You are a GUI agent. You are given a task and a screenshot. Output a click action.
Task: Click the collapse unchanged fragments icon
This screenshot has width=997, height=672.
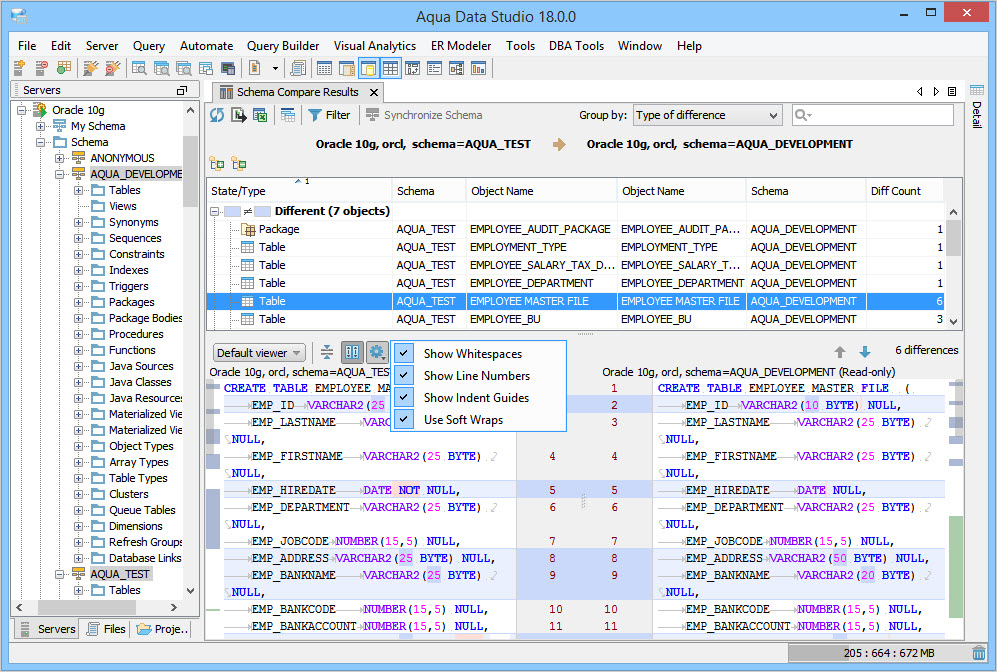click(x=327, y=352)
